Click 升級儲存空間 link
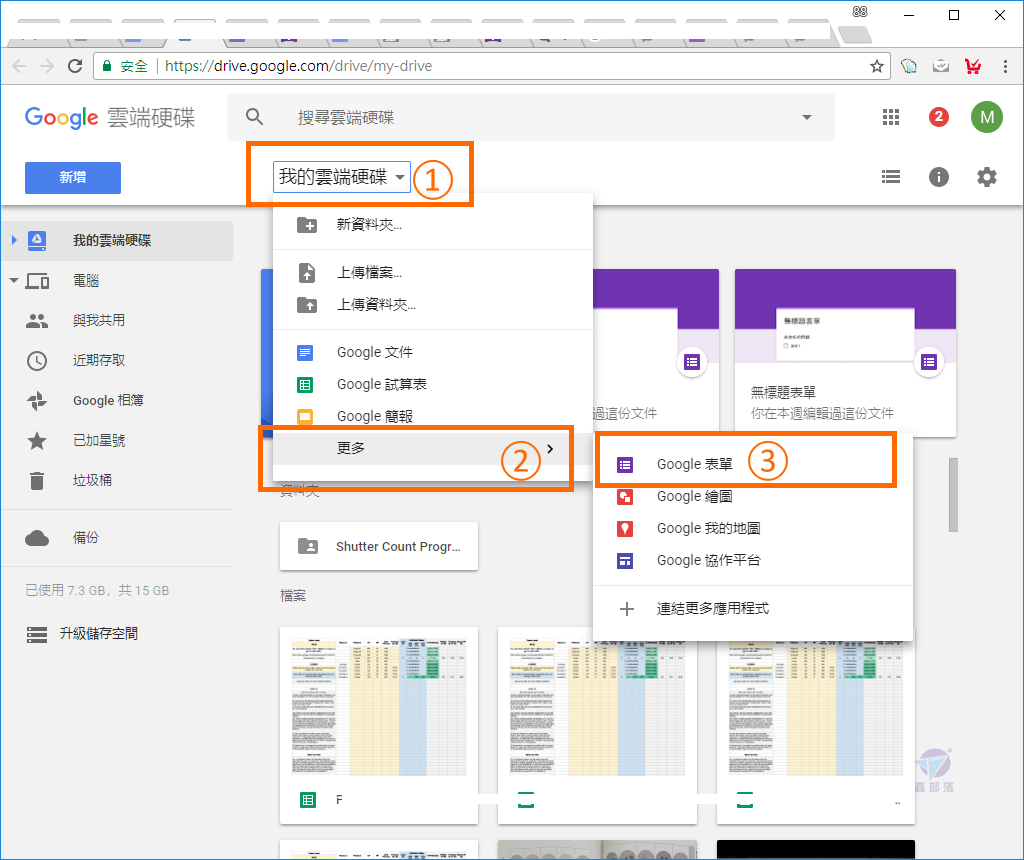The width and height of the screenshot is (1024, 860). point(99,634)
